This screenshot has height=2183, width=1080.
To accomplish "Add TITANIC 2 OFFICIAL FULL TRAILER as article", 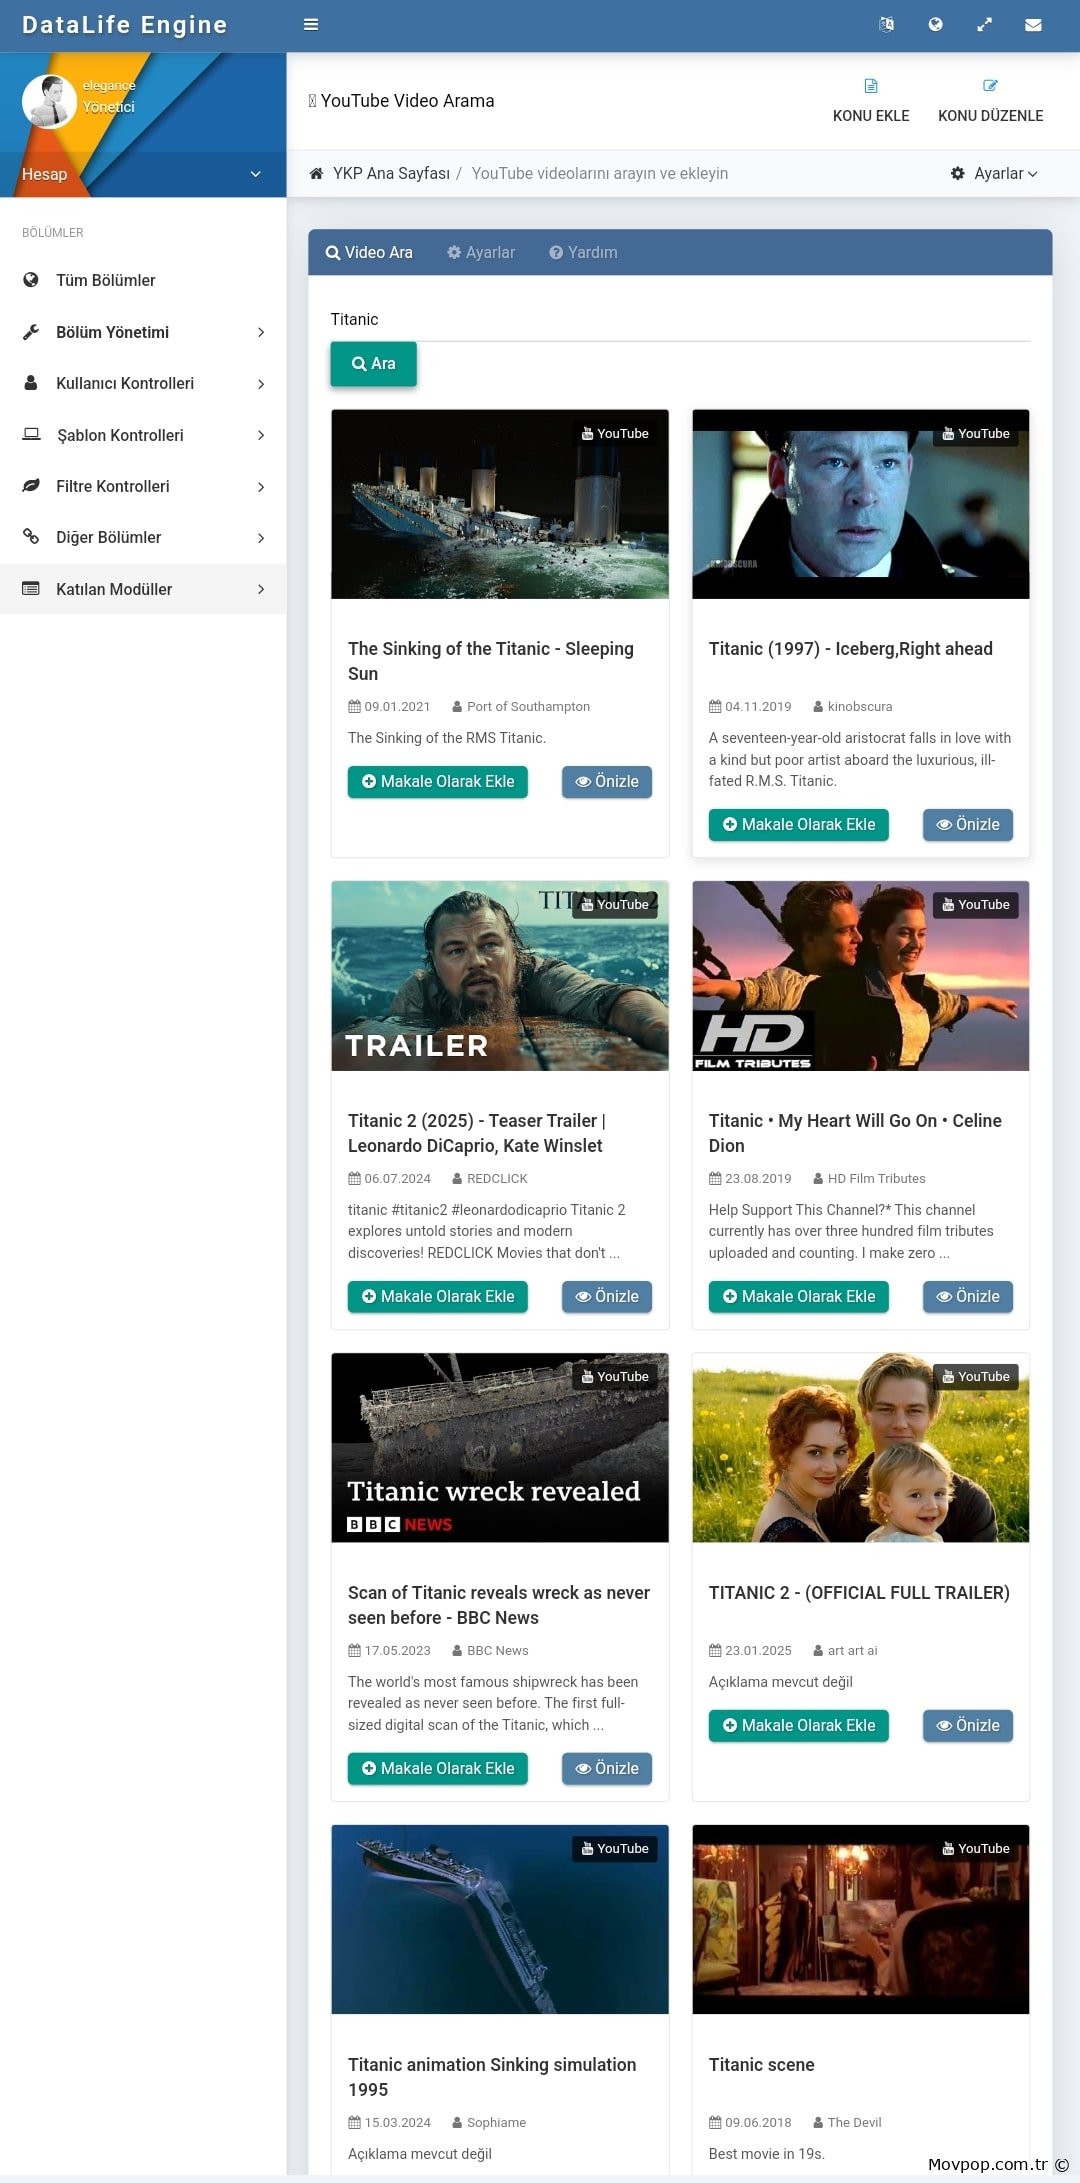I will click(x=798, y=1726).
